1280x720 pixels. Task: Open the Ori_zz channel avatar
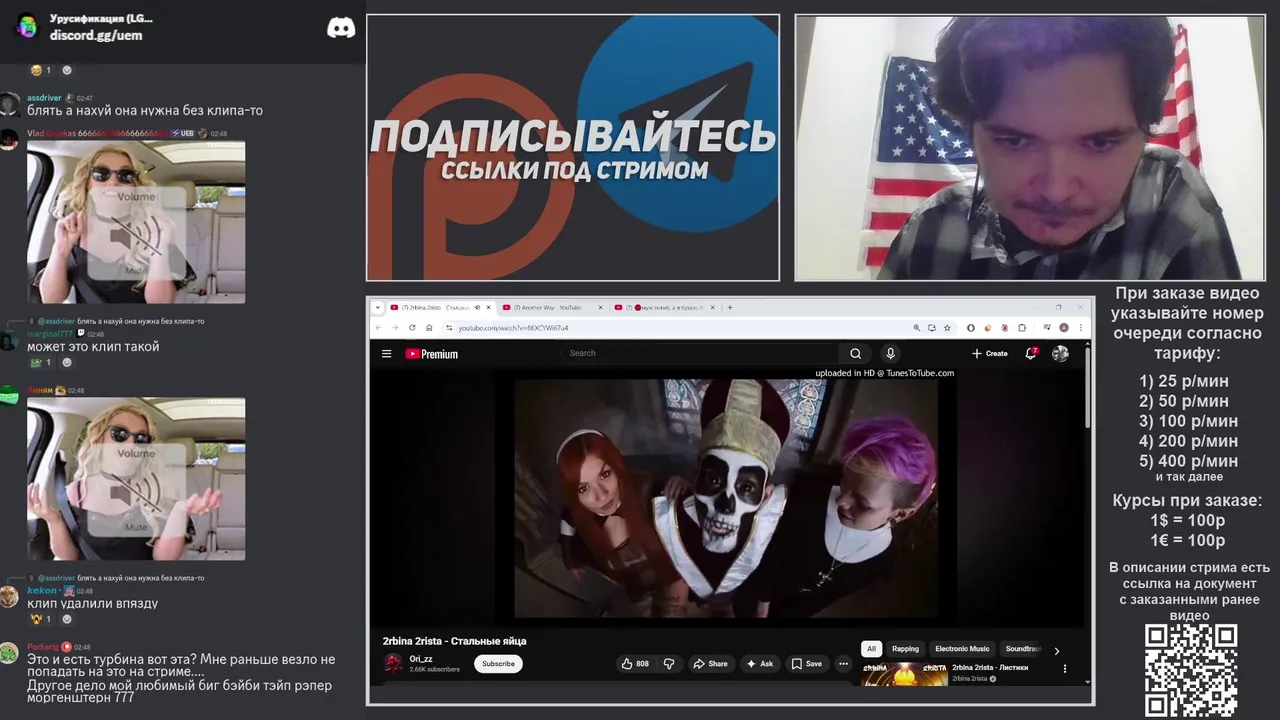393,663
